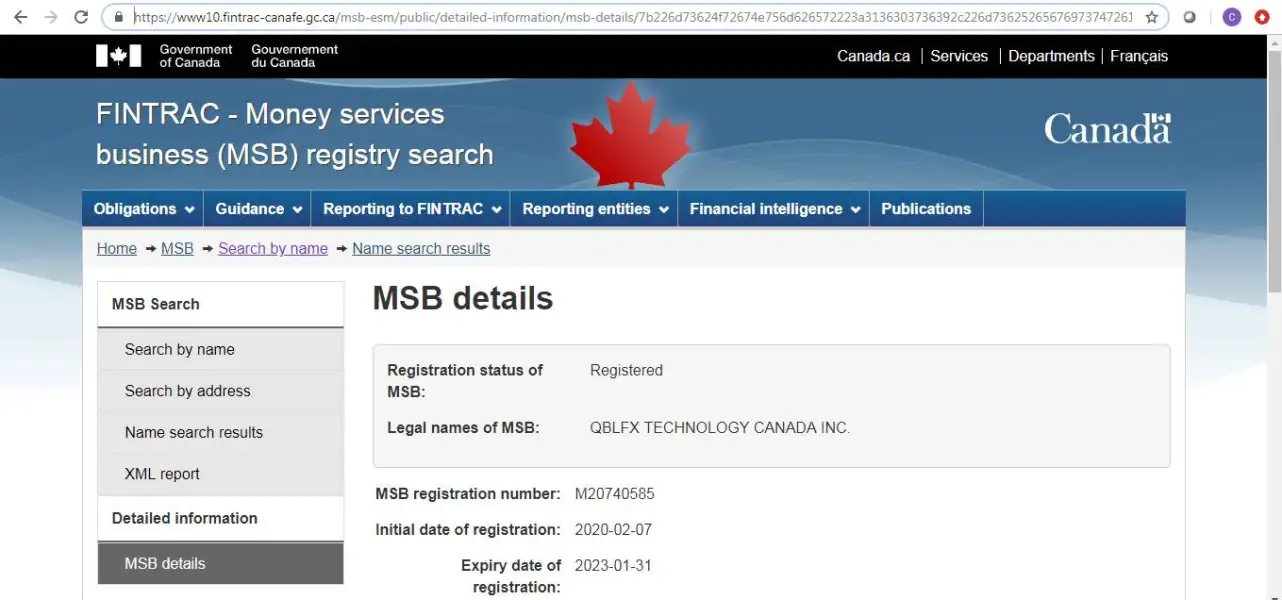This screenshot has height=600, width=1282.
Task: Open the Obligations dropdown menu
Action: (143, 209)
